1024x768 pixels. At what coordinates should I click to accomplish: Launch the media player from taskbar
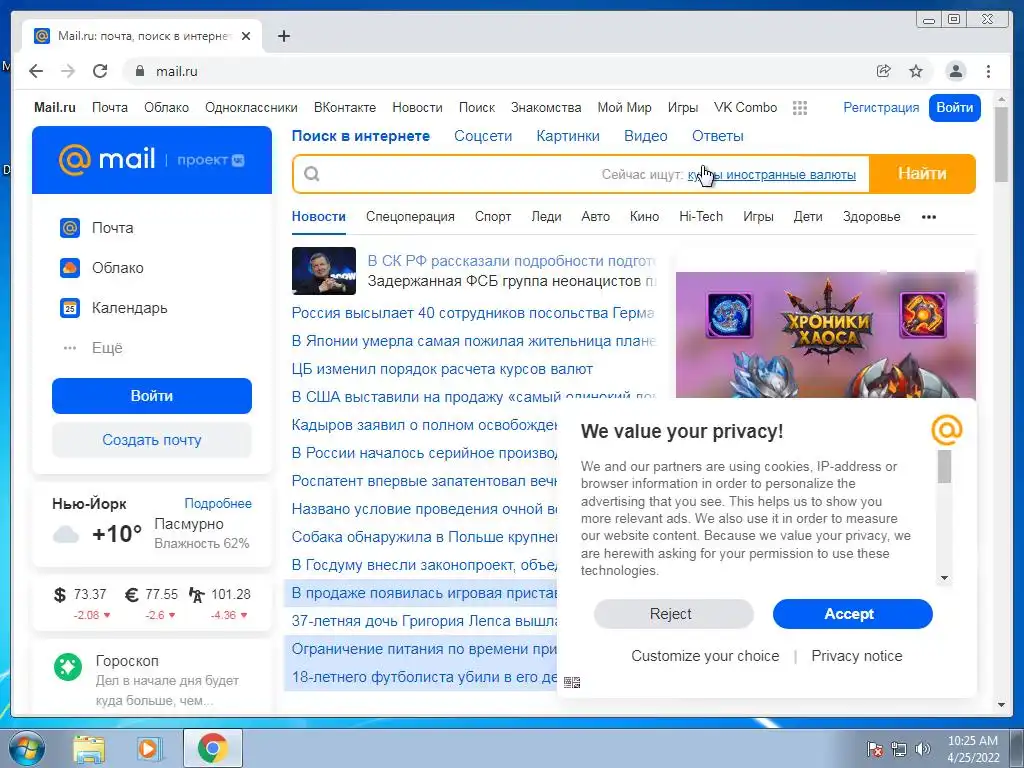[150, 748]
